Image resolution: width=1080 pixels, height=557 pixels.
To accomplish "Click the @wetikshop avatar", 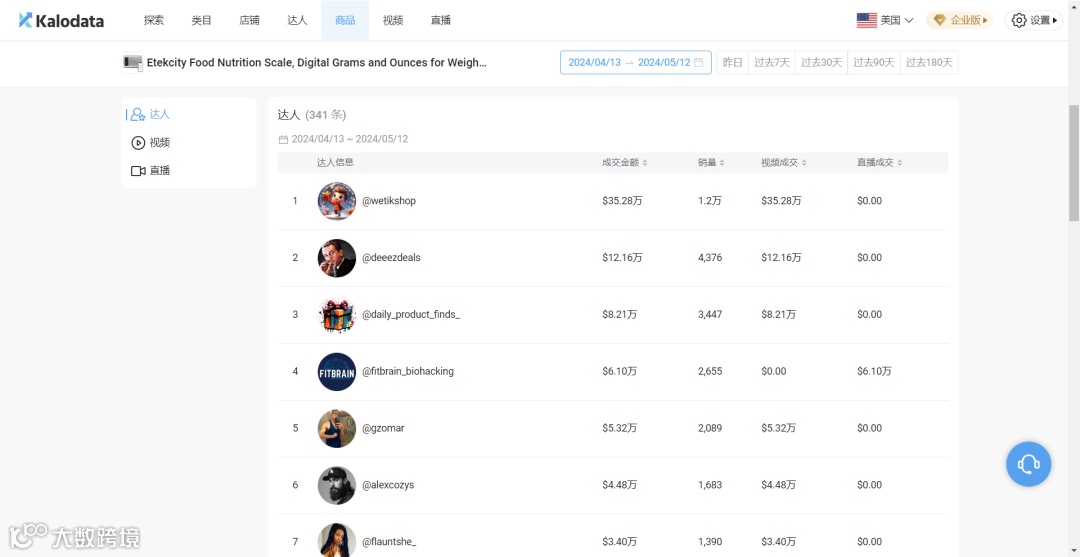I will (337, 201).
